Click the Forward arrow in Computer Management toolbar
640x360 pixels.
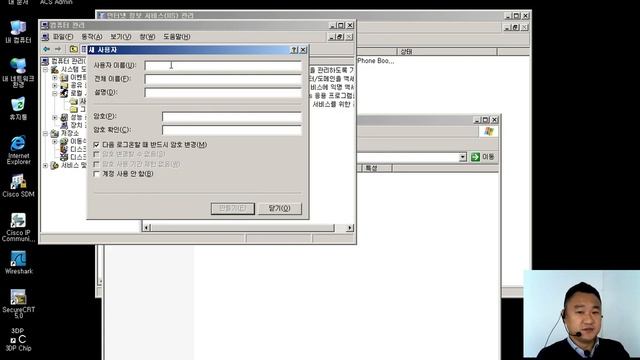(x=58, y=49)
